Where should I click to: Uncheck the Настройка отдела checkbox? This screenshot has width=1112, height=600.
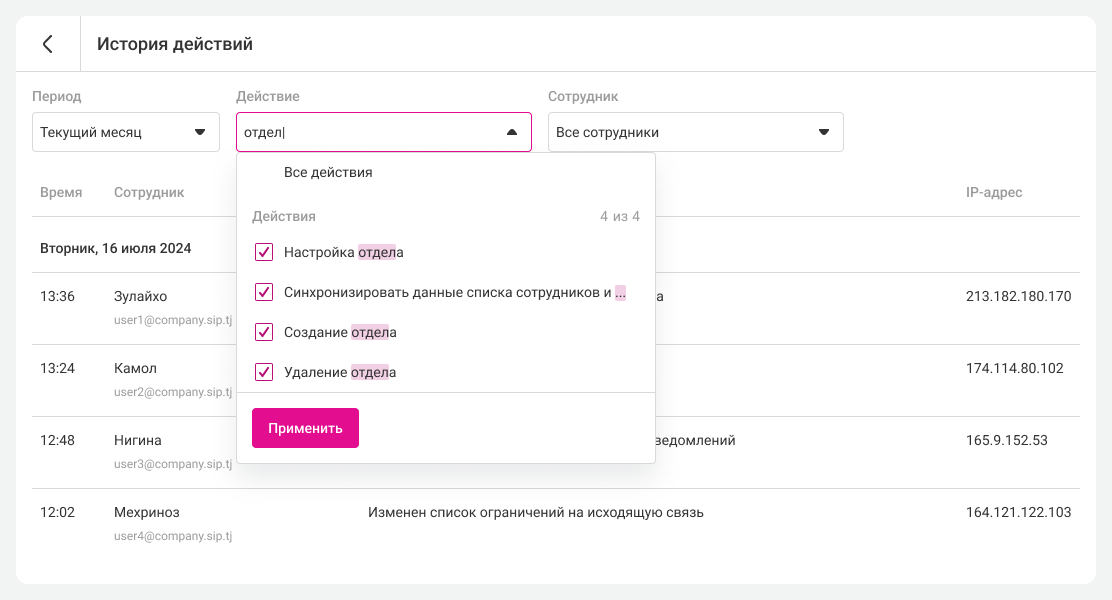click(264, 252)
